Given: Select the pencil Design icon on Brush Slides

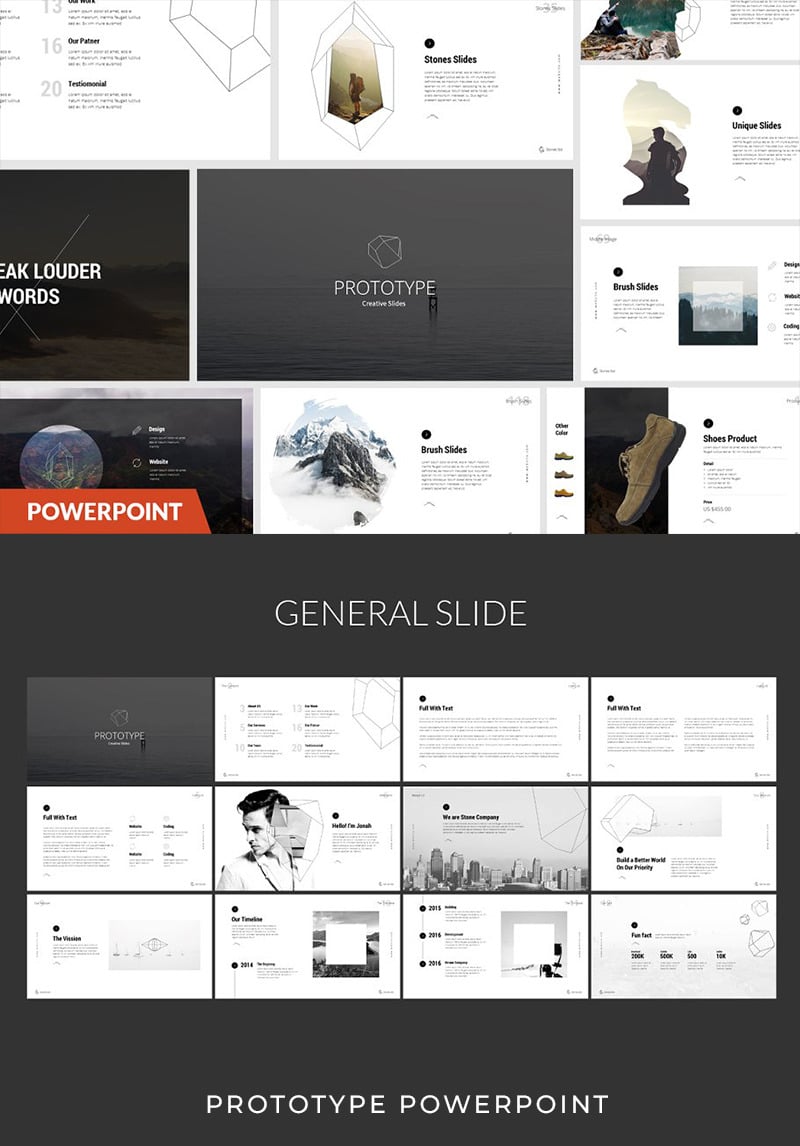Looking at the screenshot, I should pos(771,264).
